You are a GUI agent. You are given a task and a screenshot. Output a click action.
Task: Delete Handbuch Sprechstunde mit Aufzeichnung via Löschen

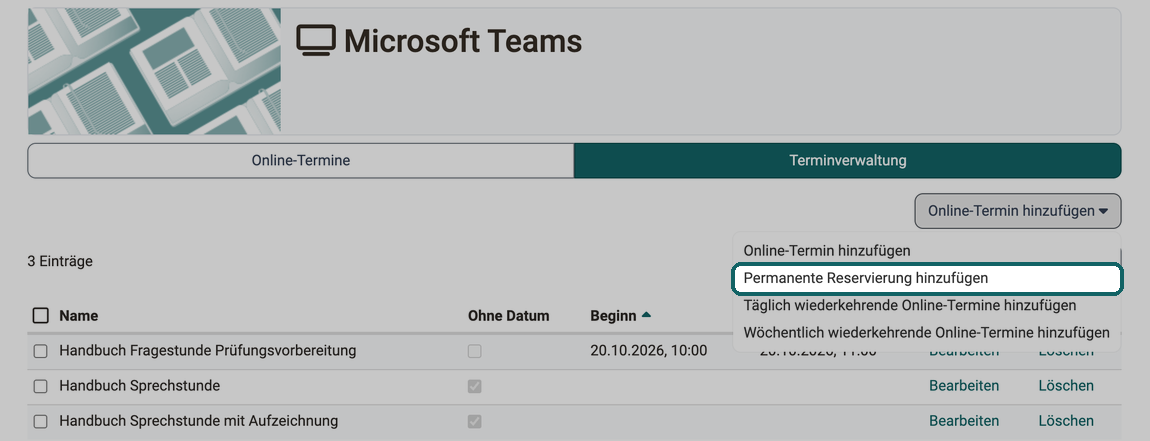pos(1066,420)
